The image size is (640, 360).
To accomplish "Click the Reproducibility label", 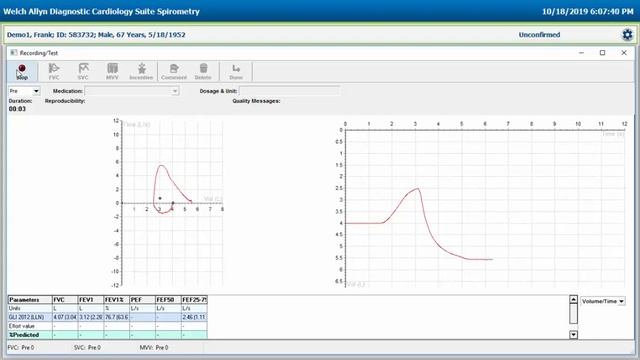I will pyautogui.click(x=65, y=101).
